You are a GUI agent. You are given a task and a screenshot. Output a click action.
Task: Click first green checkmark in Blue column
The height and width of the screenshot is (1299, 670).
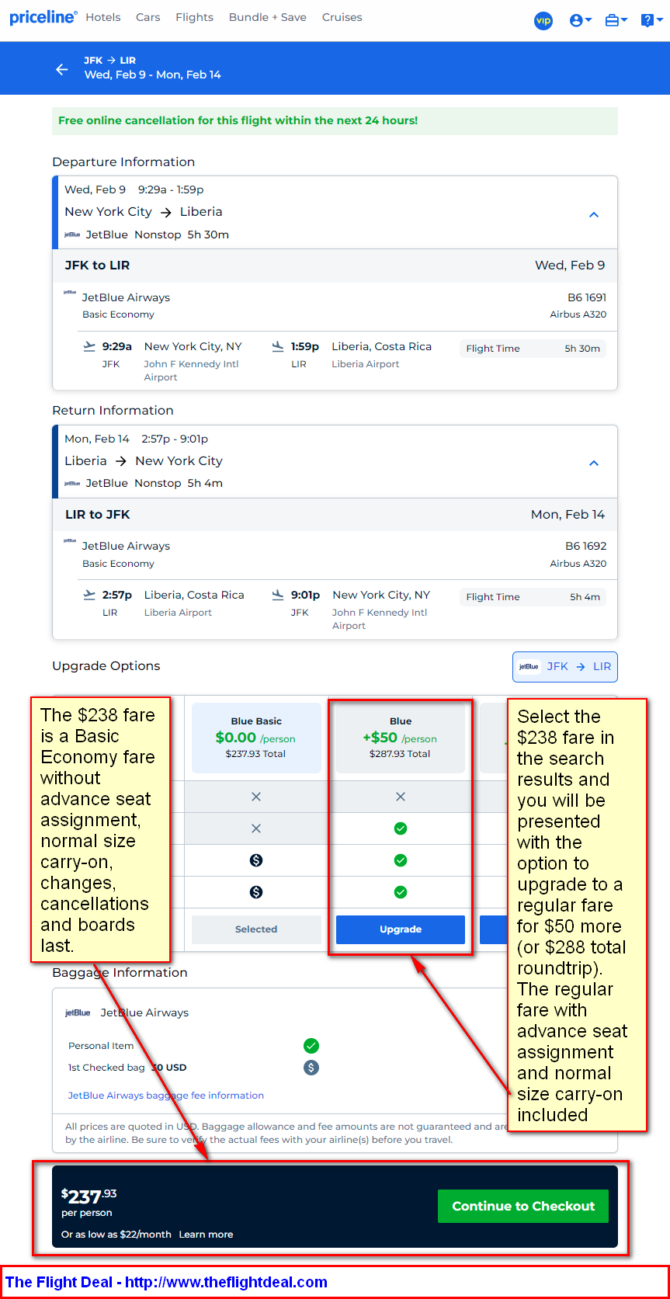[400, 828]
